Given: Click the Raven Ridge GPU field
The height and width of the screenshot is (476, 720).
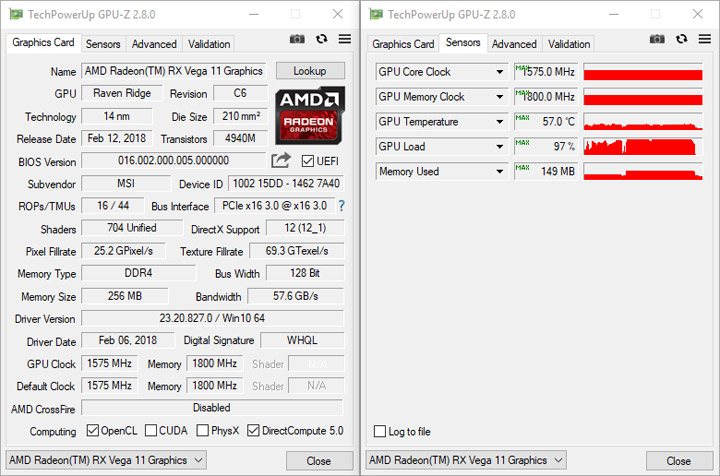Looking at the screenshot, I should point(122,93).
